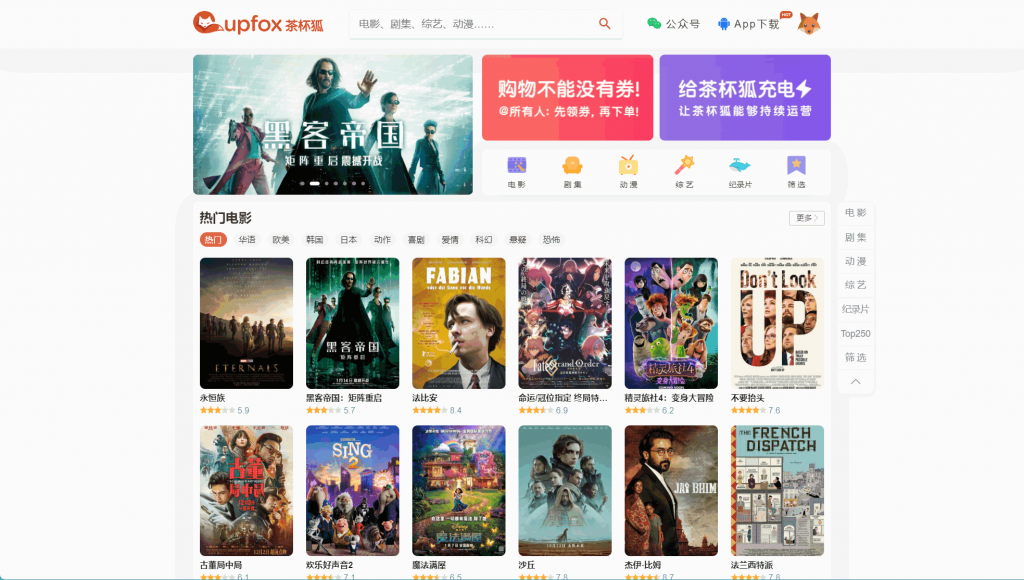Viewport: 1024px width, 580px height.
Task: Select the 华语 filter tab
Action: [x=247, y=240]
